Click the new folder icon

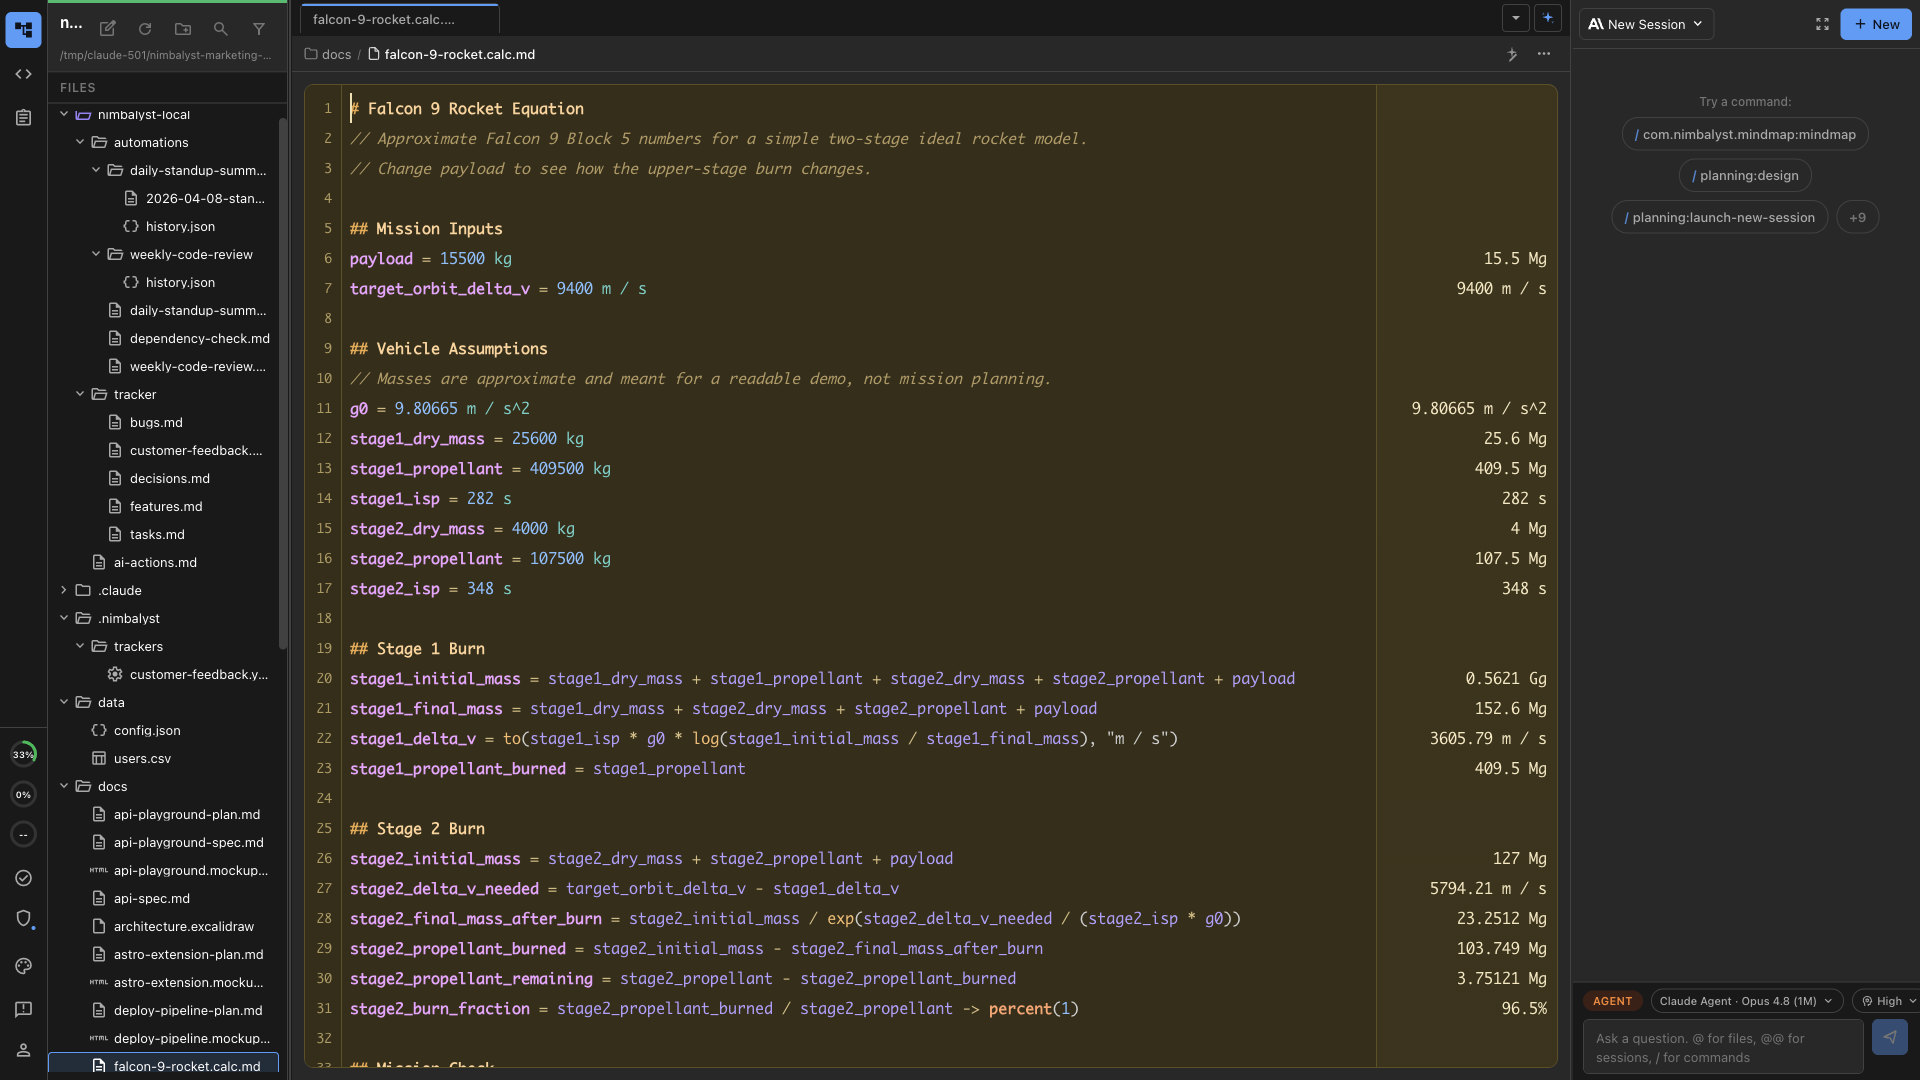pyautogui.click(x=183, y=29)
